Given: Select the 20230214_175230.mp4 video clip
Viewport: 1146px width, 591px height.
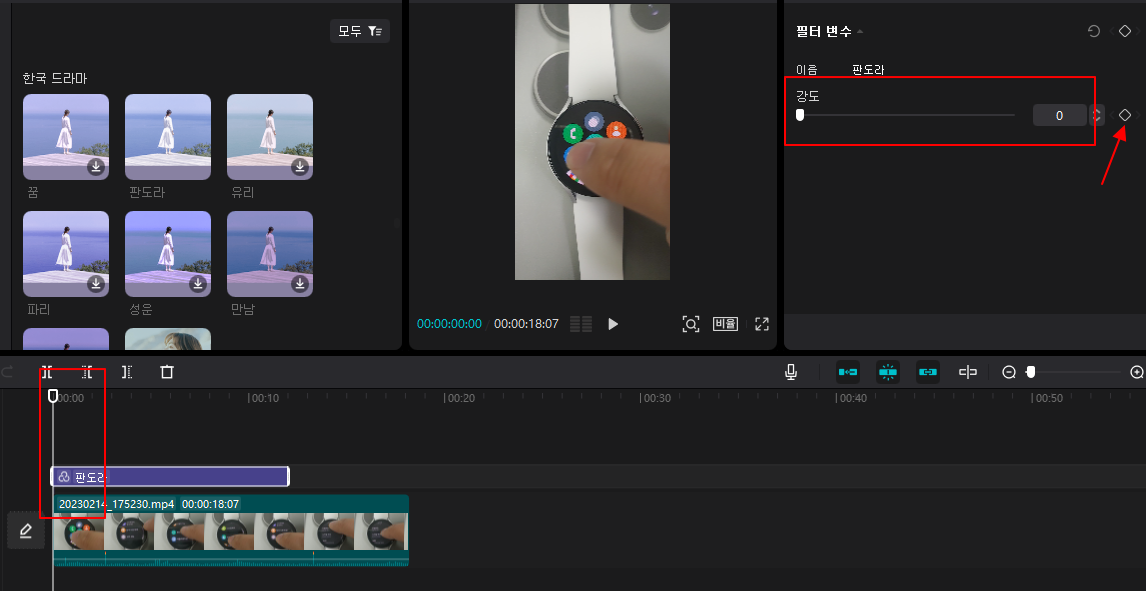Looking at the screenshot, I should pos(231,530).
